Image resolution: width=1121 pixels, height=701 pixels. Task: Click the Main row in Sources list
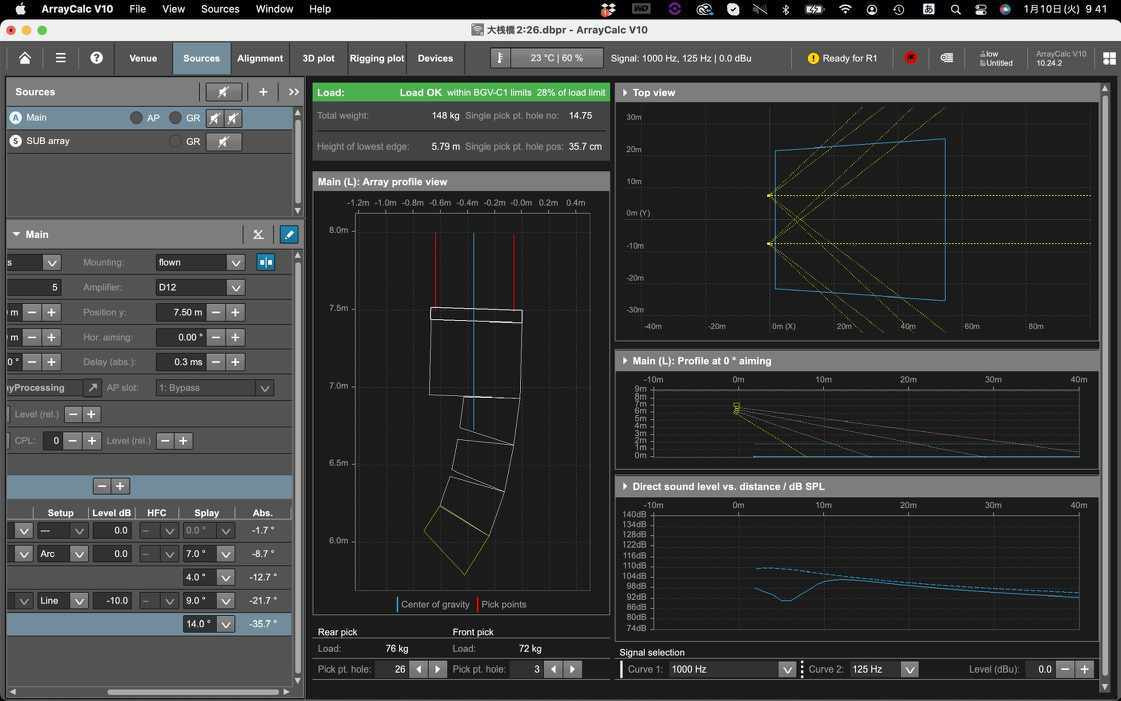tap(149, 118)
